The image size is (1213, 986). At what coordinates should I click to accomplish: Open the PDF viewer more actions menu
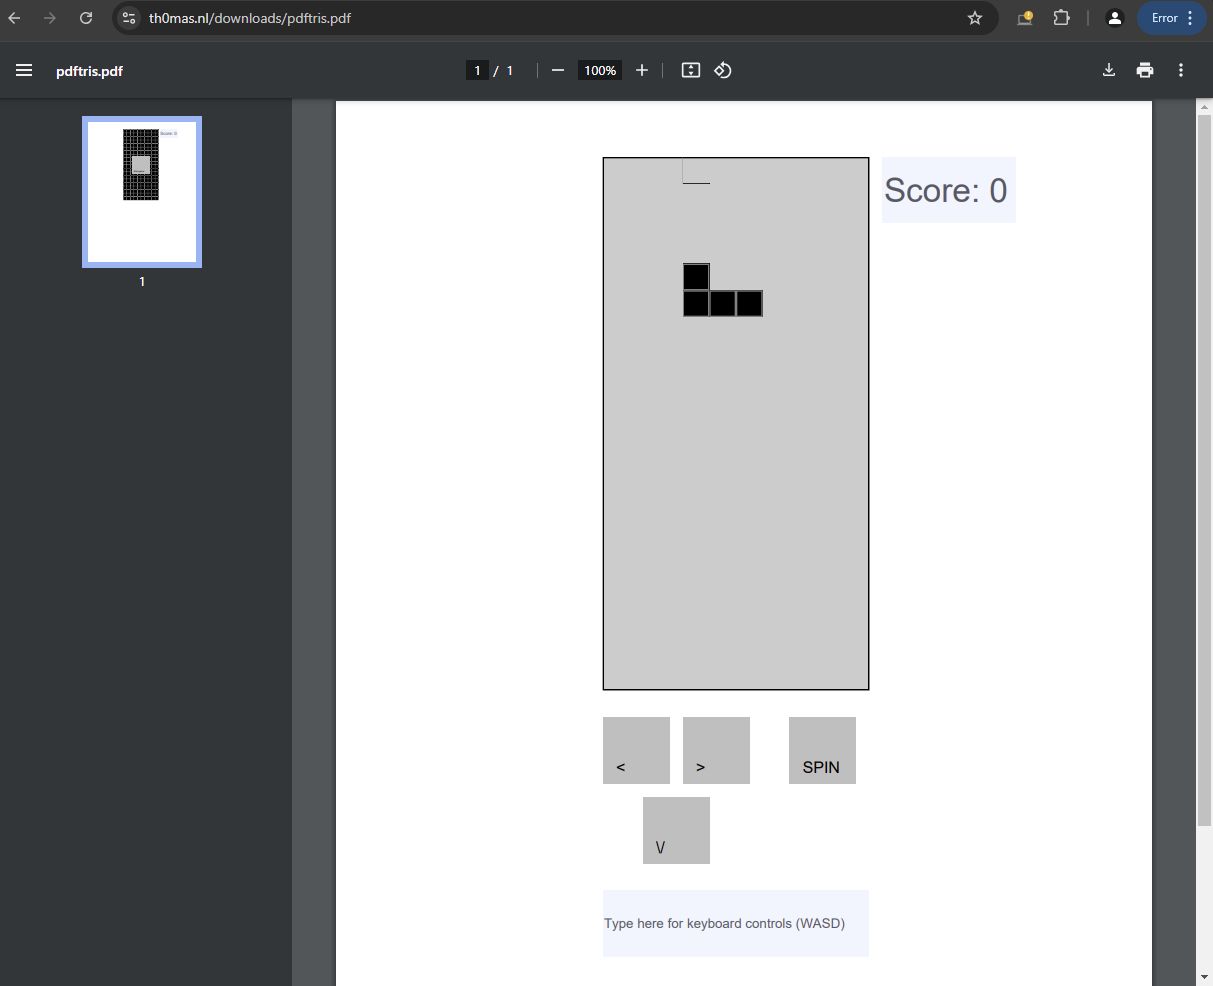(x=1181, y=70)
